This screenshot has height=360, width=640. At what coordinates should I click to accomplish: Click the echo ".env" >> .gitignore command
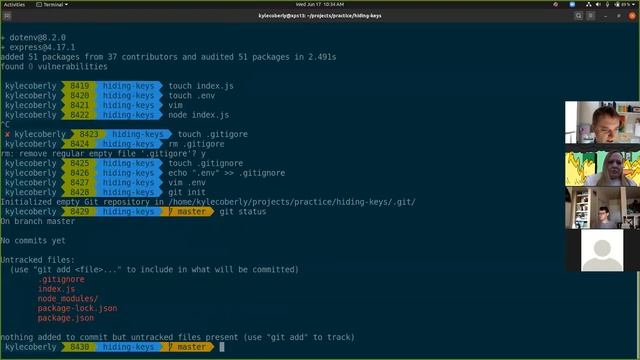(x=227, y=173)
